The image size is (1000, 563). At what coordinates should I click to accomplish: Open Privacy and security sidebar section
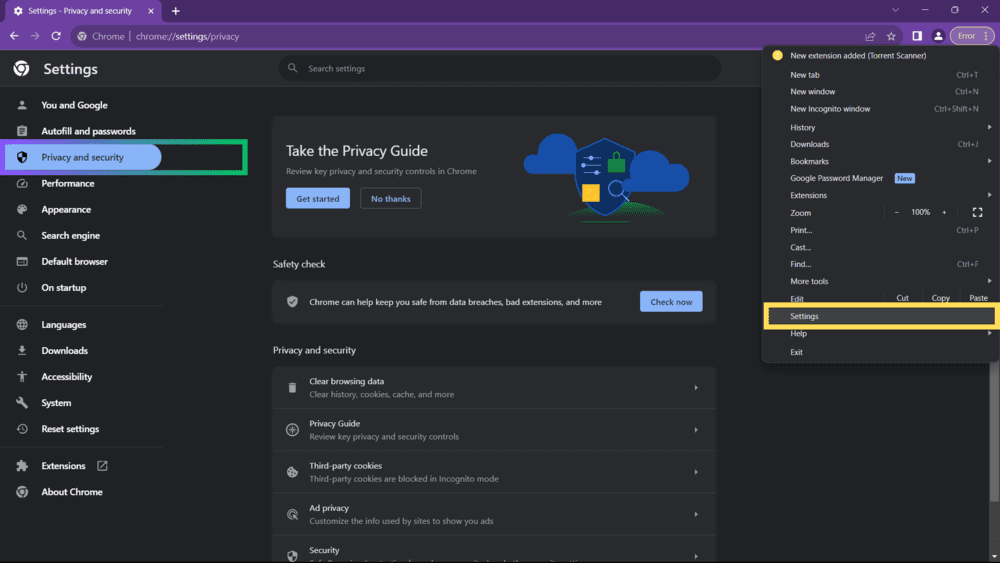[83, 157]
